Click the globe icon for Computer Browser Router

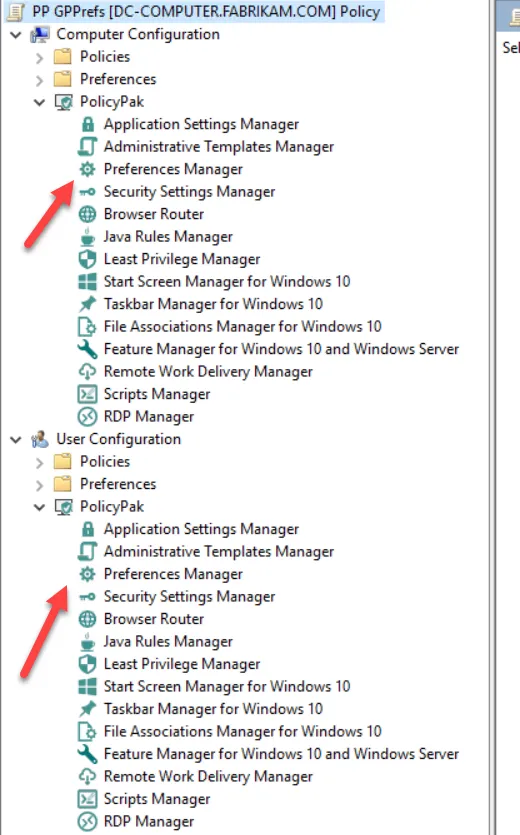coord(87,214)
